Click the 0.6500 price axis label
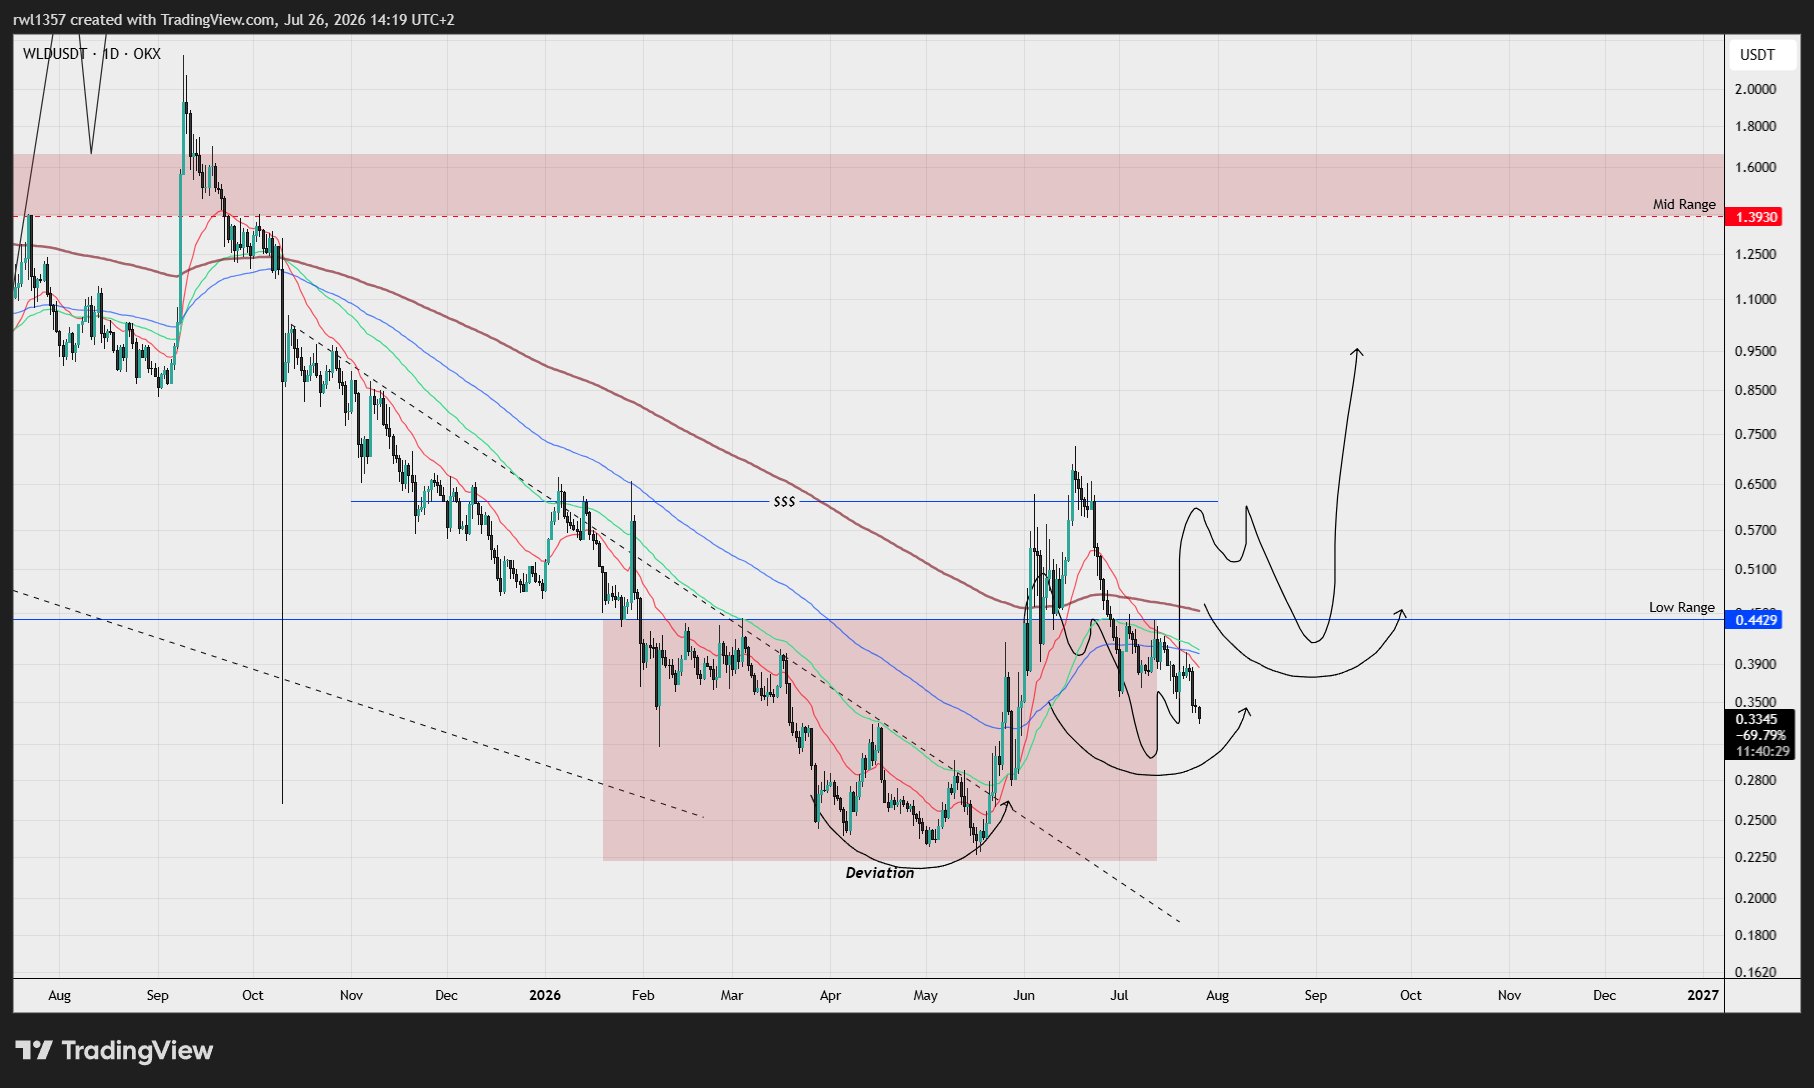 pyautogui.click(x=1756, y=484)
